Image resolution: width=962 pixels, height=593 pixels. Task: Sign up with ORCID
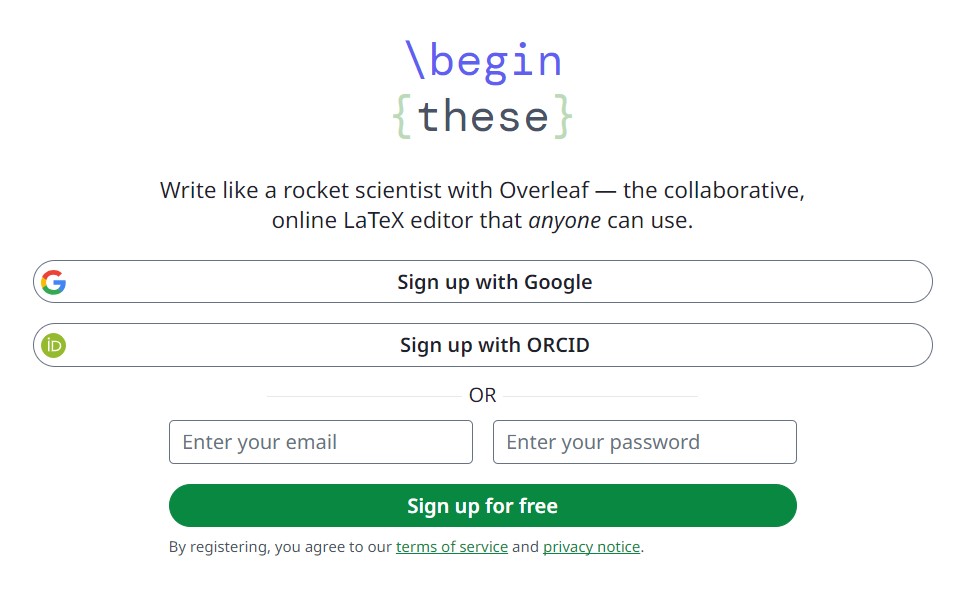483,345
